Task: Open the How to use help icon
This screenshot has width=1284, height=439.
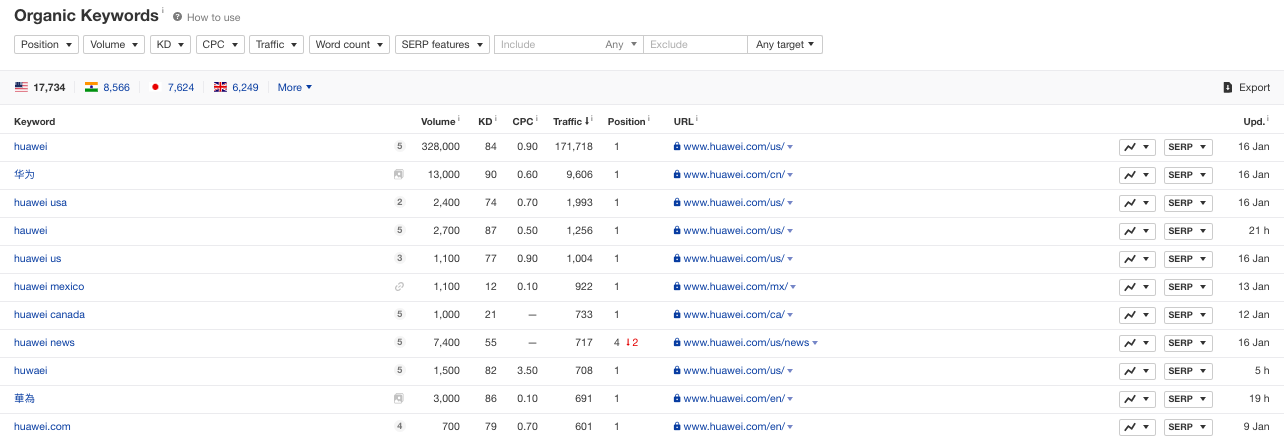Action: (177, 18)
